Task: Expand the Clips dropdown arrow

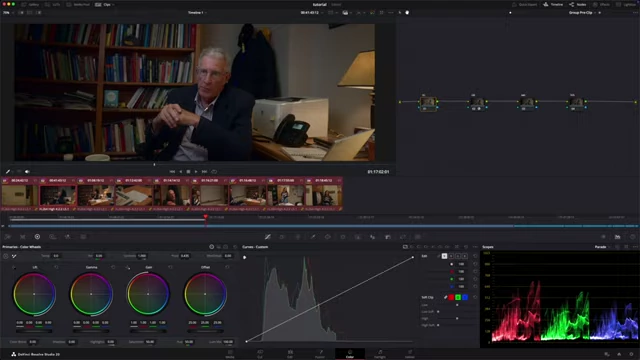Action: coord(113,4)
